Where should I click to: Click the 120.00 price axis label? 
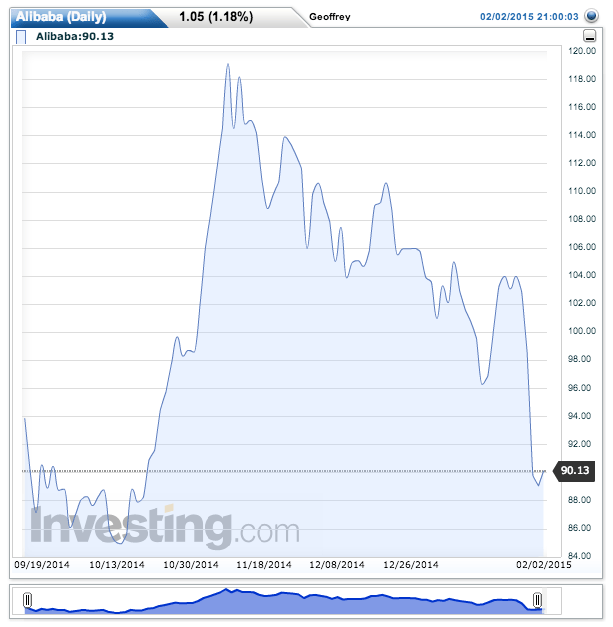582,50
